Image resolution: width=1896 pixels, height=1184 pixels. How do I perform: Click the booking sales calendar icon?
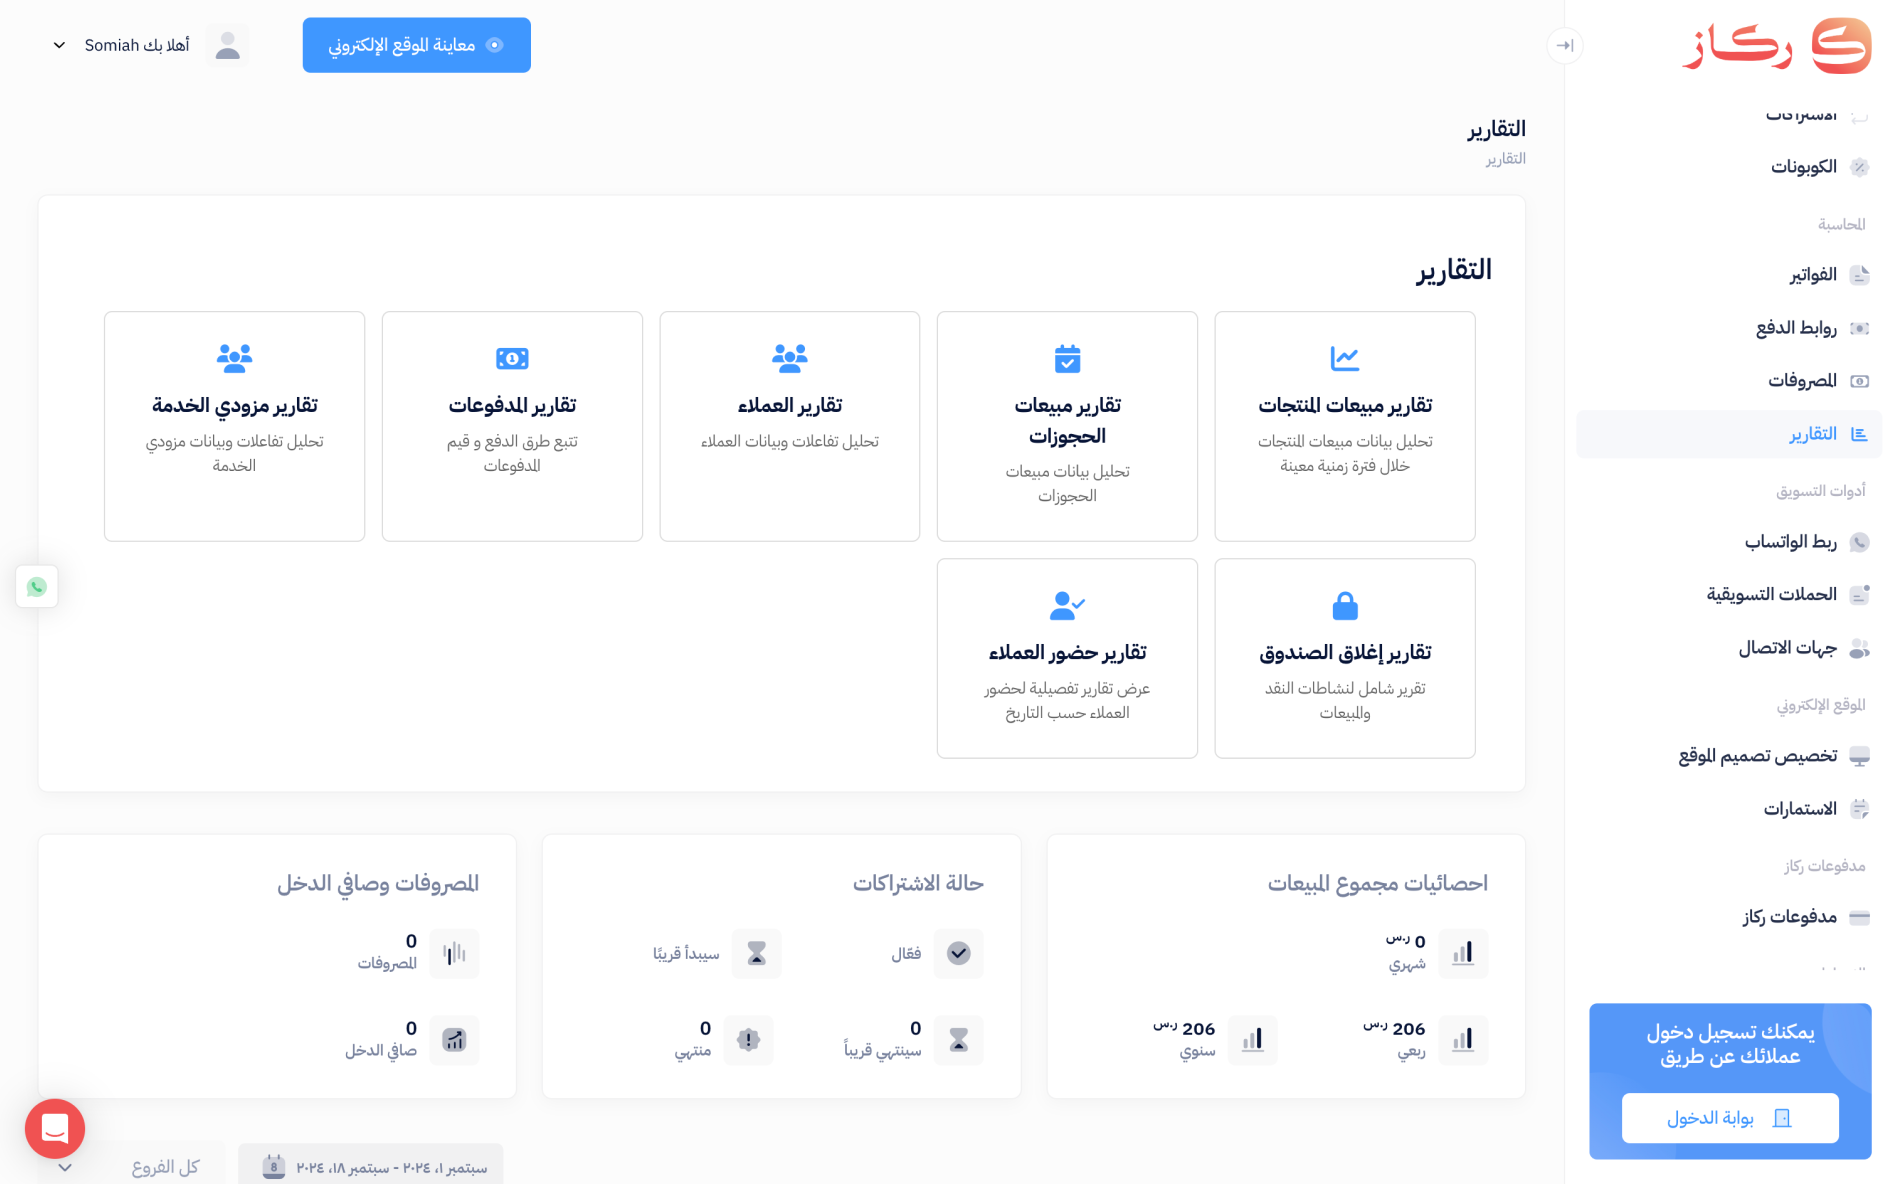[1067, 358]
